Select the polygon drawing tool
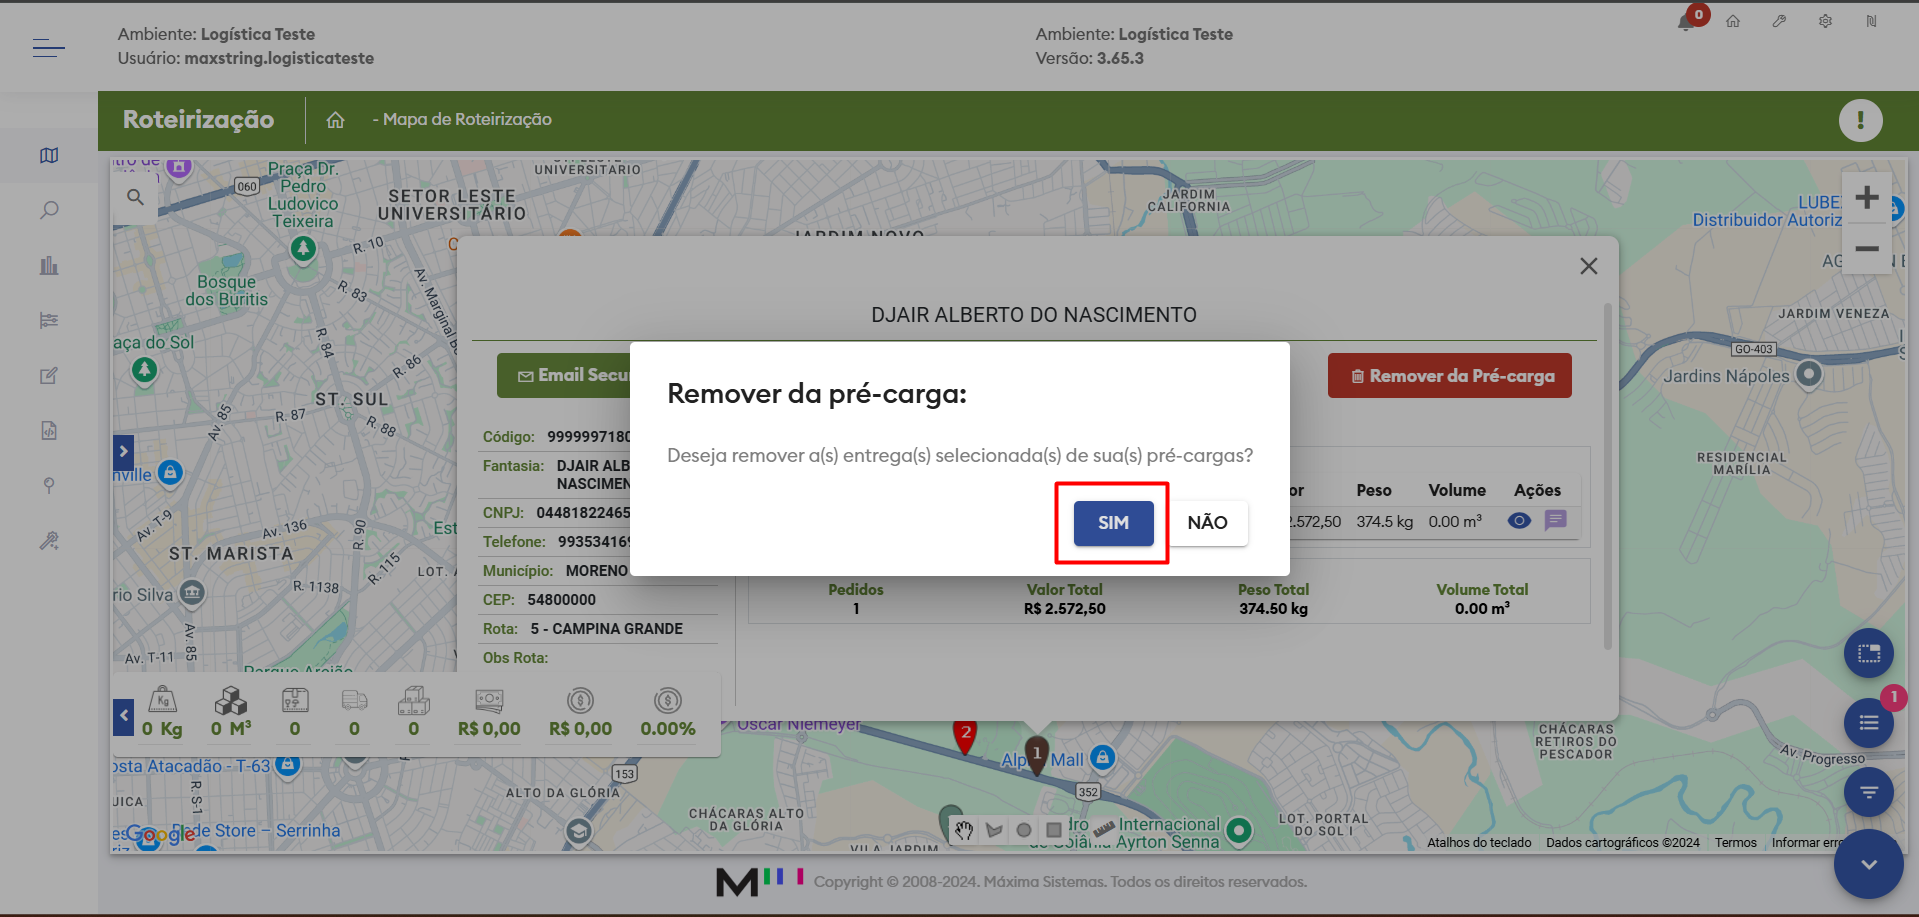 click(x=994, y=830)
